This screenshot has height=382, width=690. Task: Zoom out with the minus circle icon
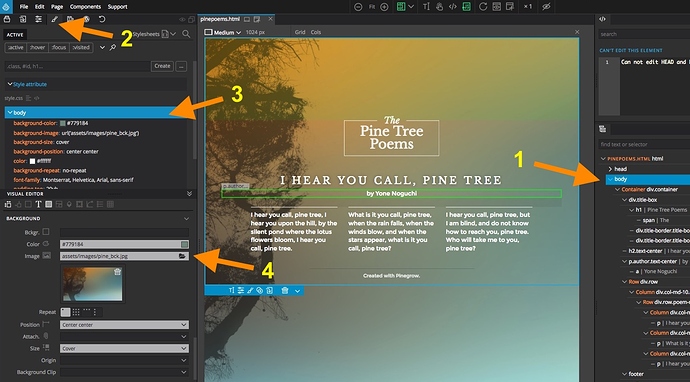(x=358, y=7)
